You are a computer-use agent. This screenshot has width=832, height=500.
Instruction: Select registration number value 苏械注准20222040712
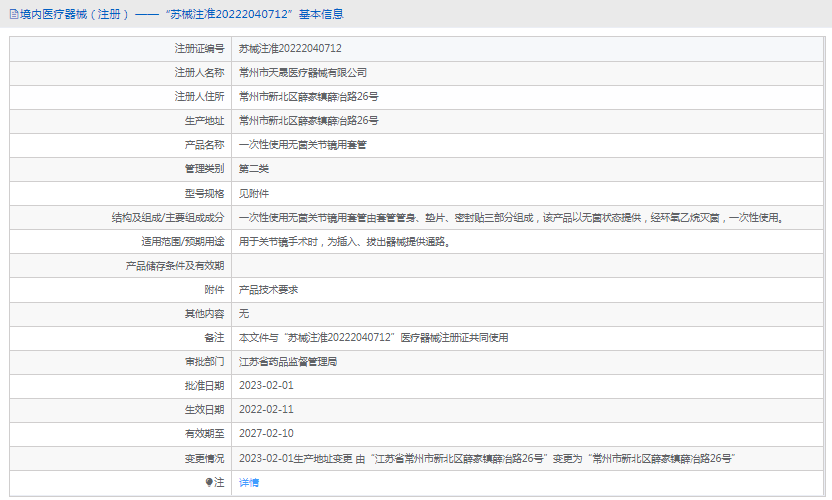click(x=290, y=48)
